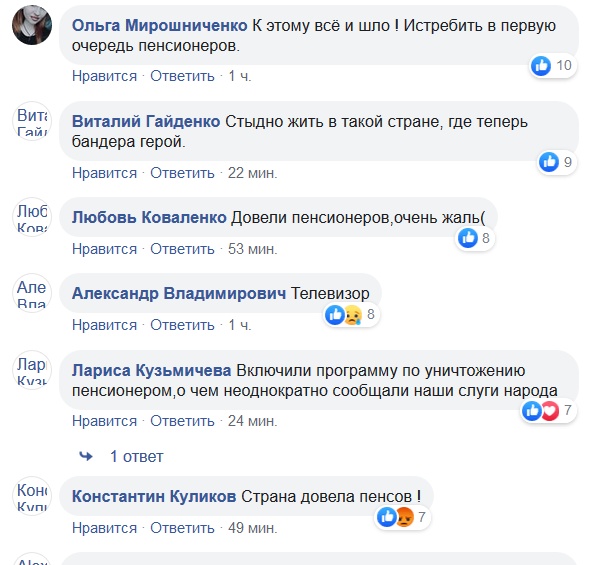
Task: Open Константин Куликов's profile name link
Action: pyautogui.click(x=154, y=497)
